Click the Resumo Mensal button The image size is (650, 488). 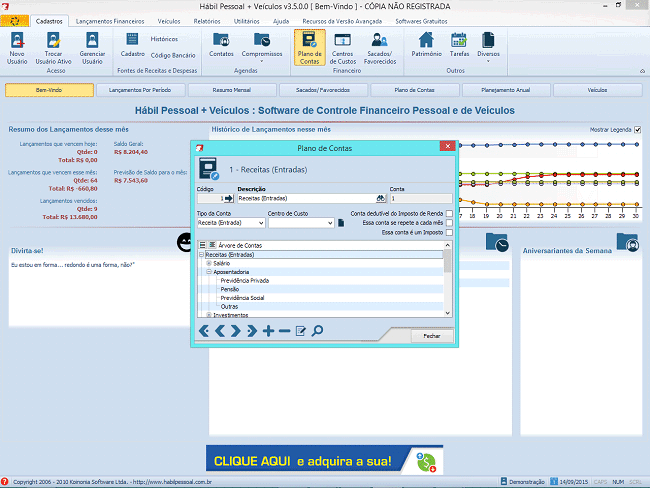232,90
